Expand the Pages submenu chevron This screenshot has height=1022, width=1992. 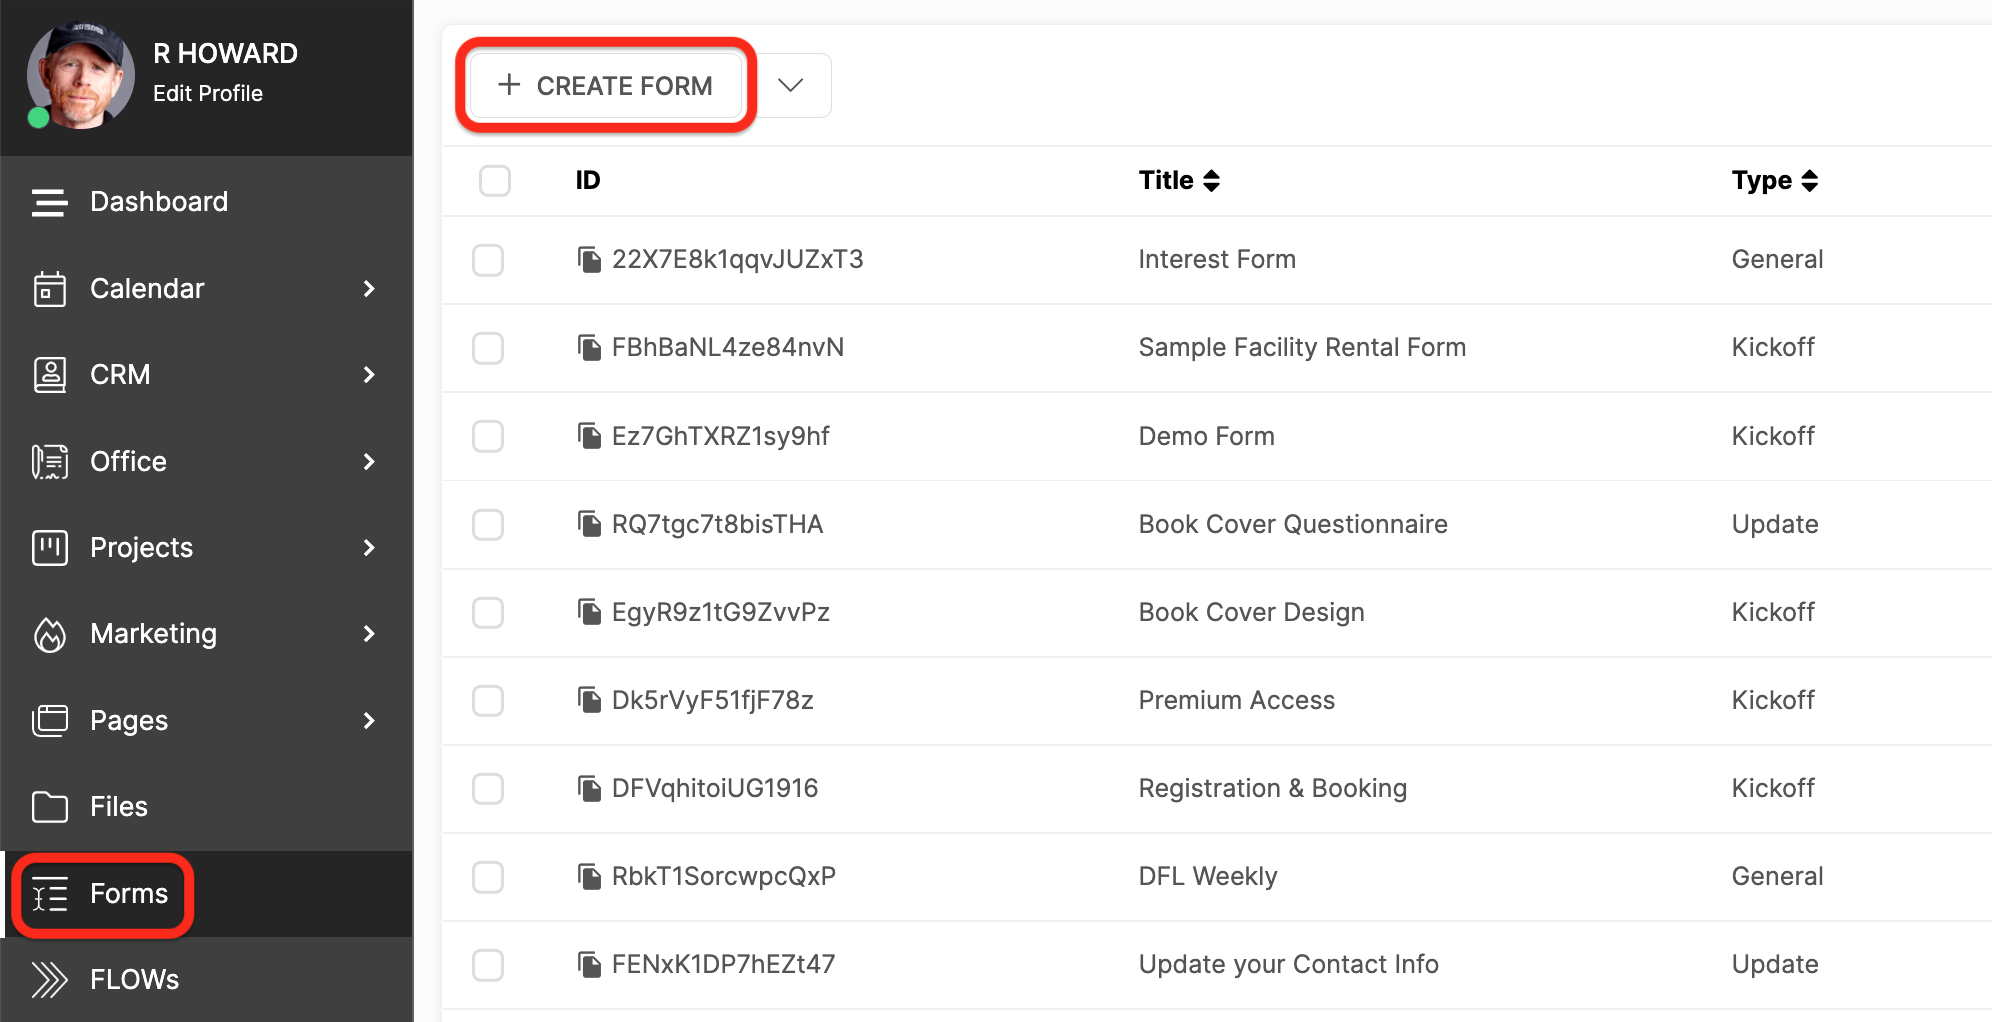pyautogui.click(x=369, y=720)
